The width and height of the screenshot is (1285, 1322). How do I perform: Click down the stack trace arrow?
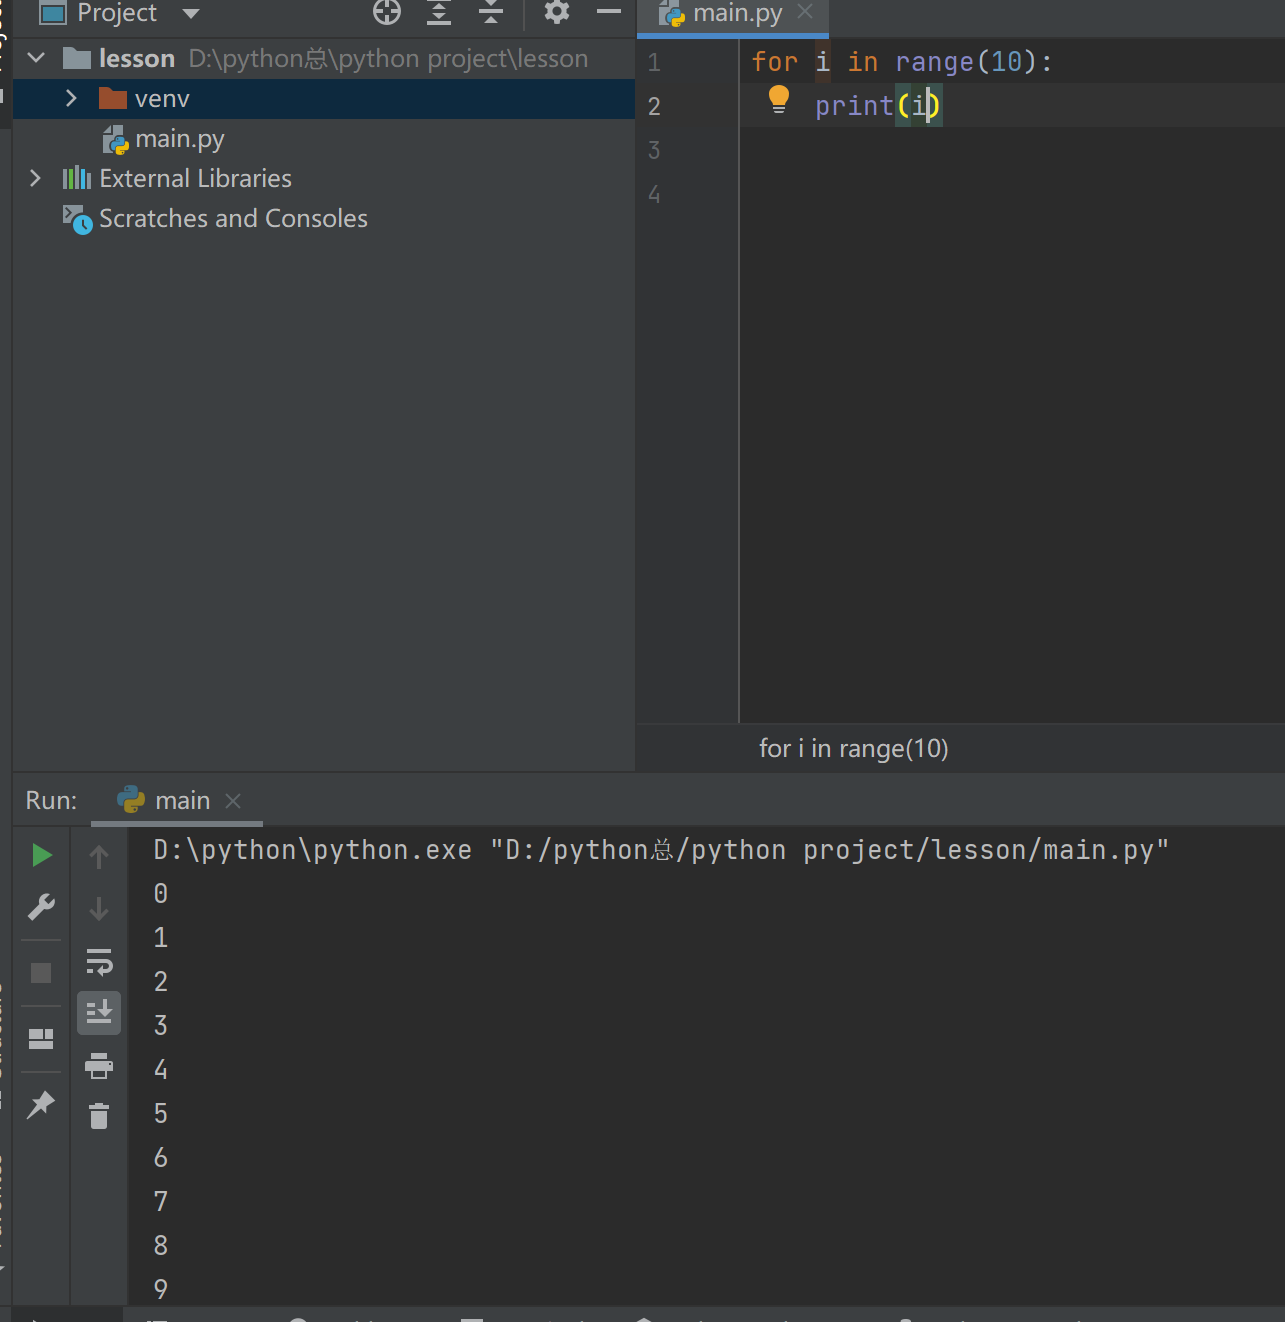pos(99,909)
